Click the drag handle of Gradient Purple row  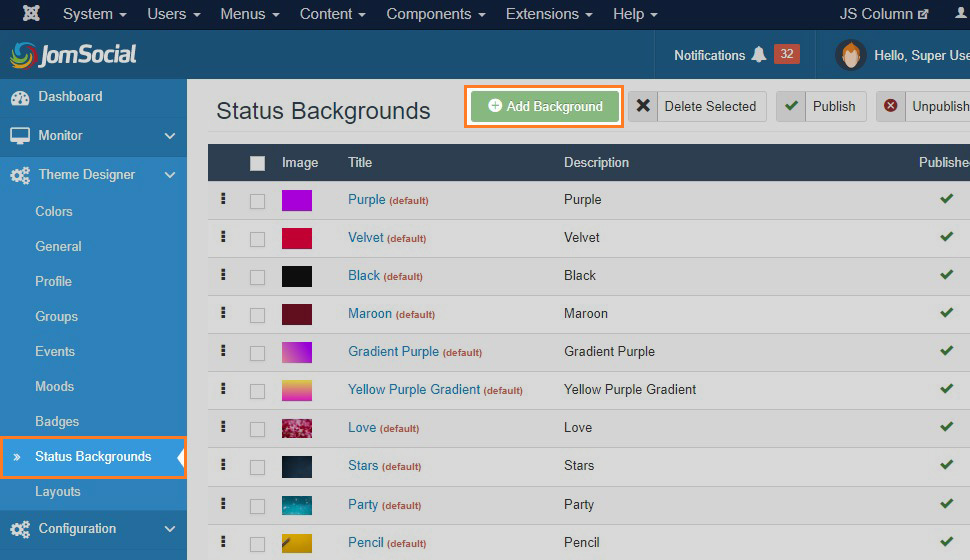tap(223, 351)
